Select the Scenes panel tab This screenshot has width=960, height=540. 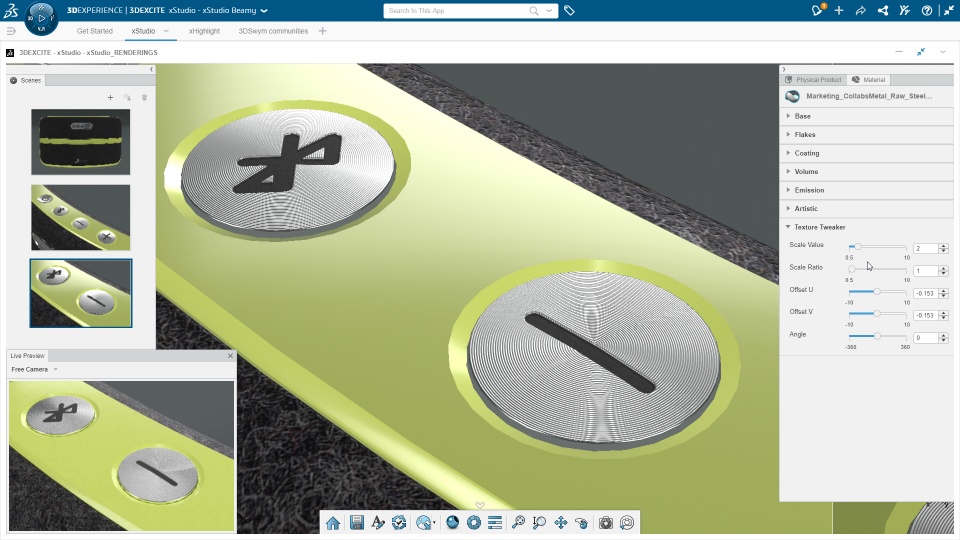click(x=26, y=80)
